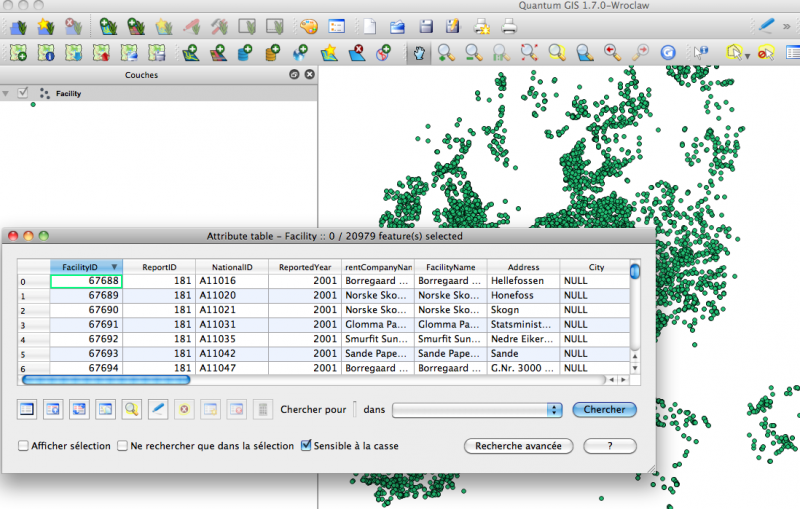Click the attribute table horizontal scrollbar
This screenshot has width=800, height=509.
coord(106,380)
